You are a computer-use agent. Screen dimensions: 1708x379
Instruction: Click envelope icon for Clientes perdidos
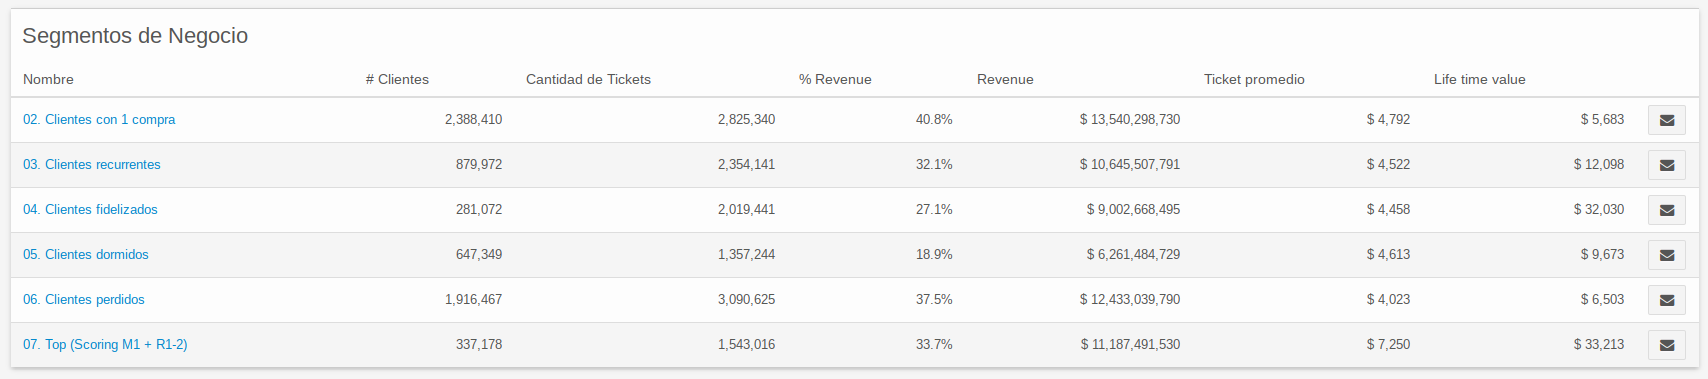[x=1666, y=300]
